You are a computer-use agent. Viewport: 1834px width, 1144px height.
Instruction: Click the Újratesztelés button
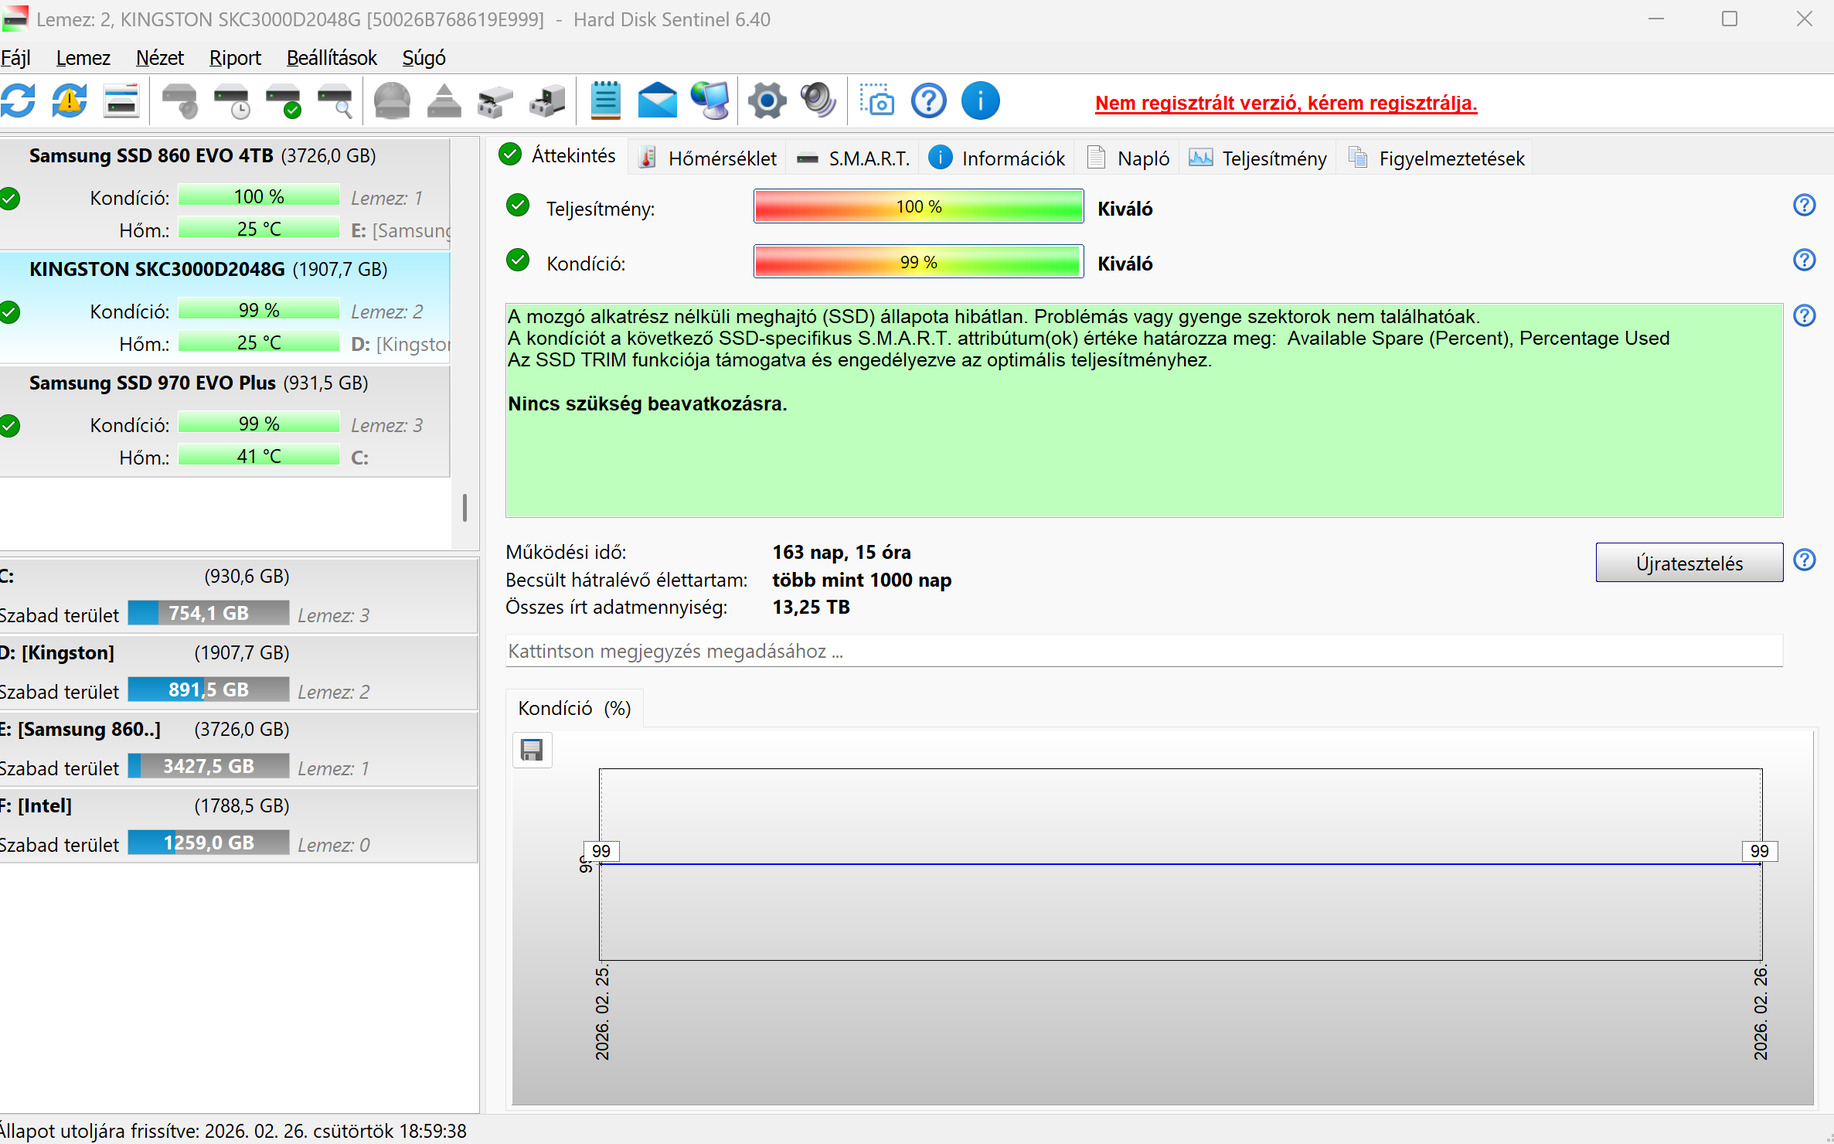pyautogui.click(x=1689, y=563)
